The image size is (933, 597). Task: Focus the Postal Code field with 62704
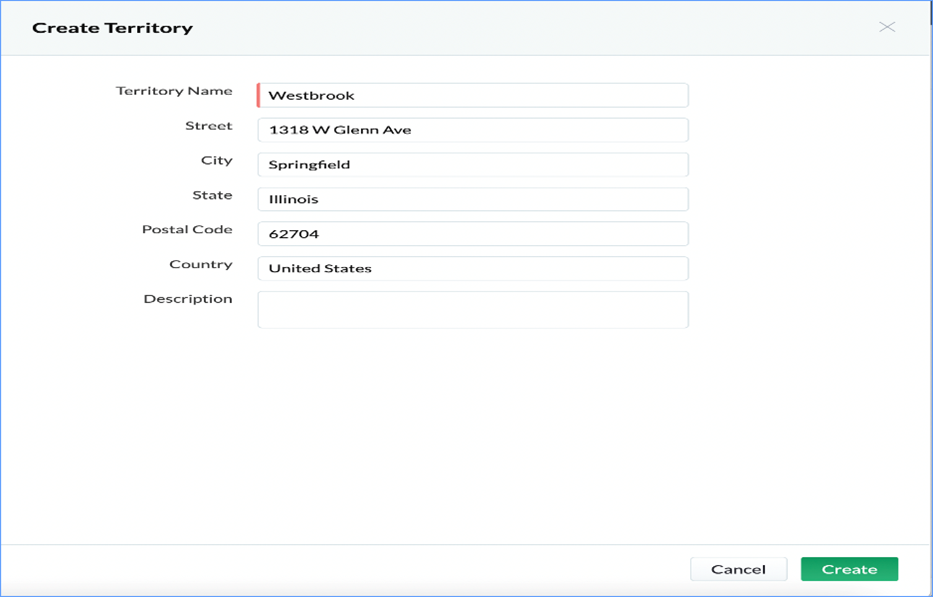pyautogui.click(x=472, y=234)
